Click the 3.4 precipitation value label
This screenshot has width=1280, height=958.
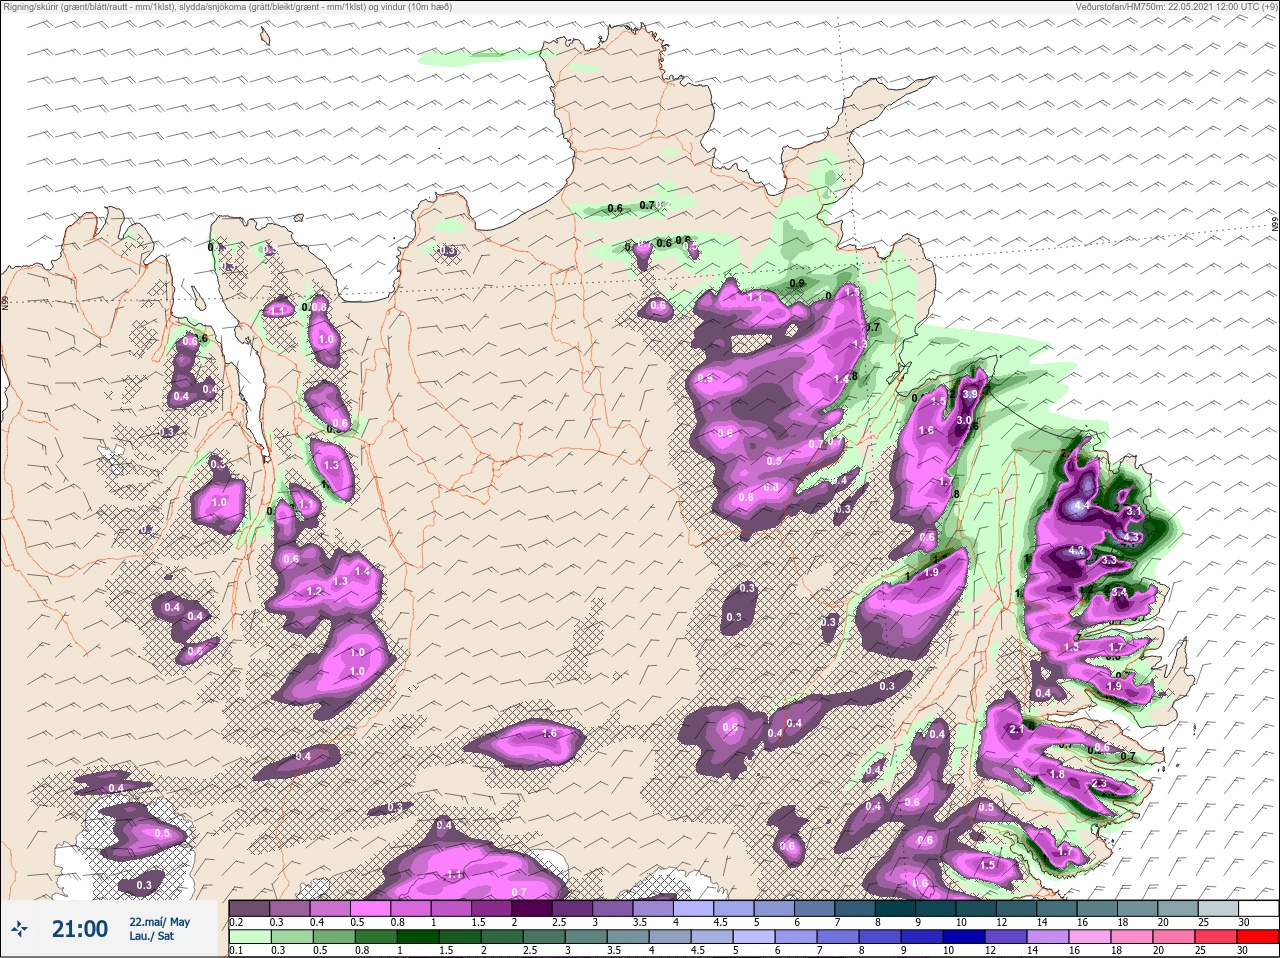point(1119,592)
